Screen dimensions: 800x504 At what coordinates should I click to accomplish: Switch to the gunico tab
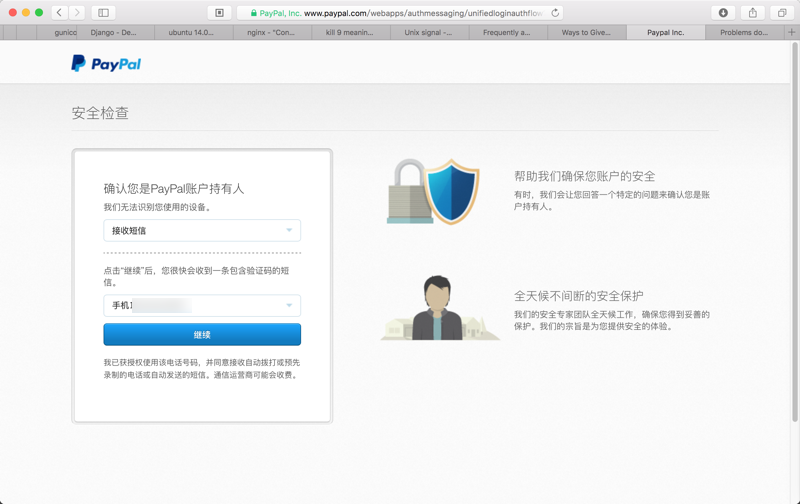point(57,32)
